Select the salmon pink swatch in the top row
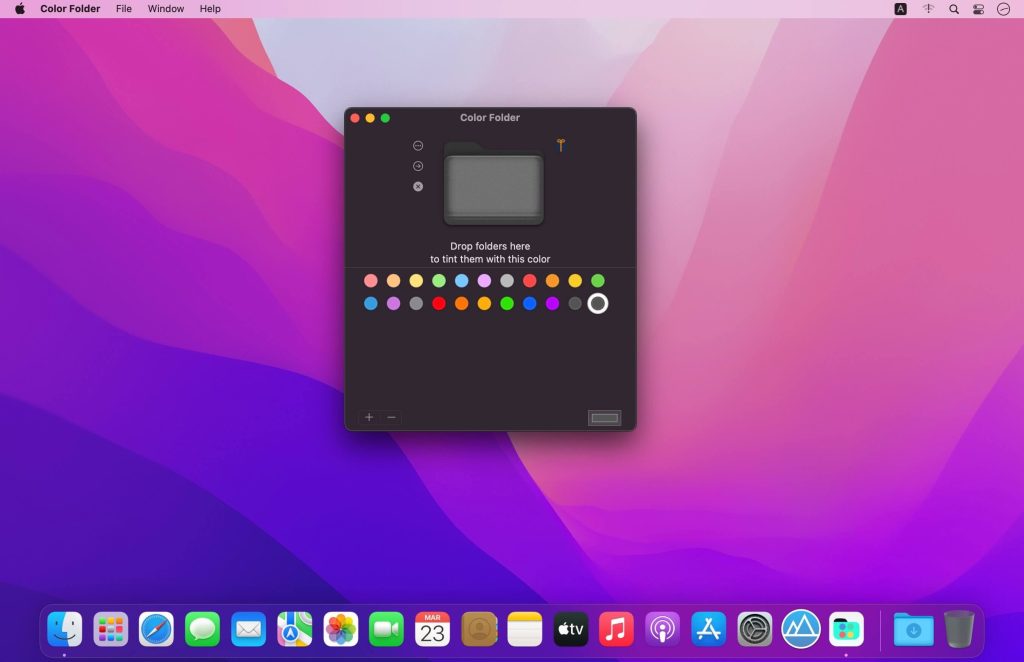 (370, 280)
